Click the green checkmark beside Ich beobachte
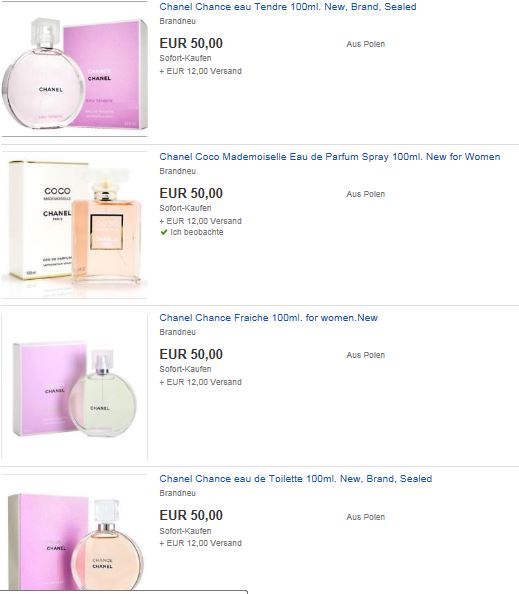Viewport: 519px width, 594px height. [x=164, y=232]
